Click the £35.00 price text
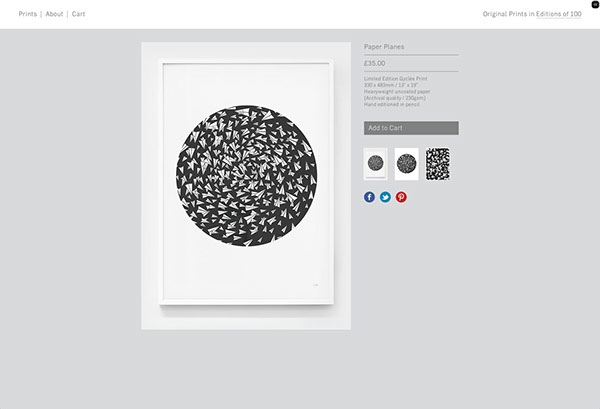This screenshot has width=600, height=409. click(374, 63)
